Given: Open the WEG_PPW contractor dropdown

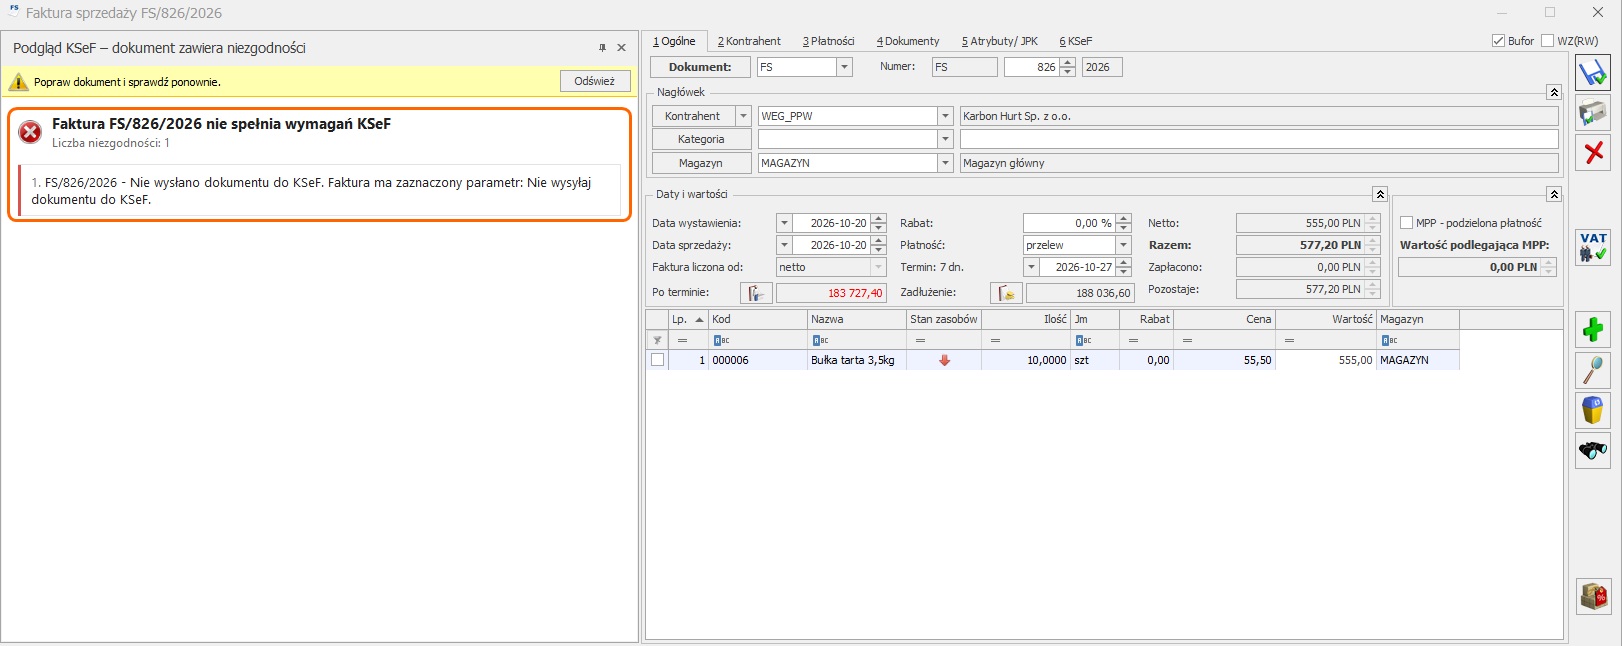Looking at the screenshot, I should (945, 116).
